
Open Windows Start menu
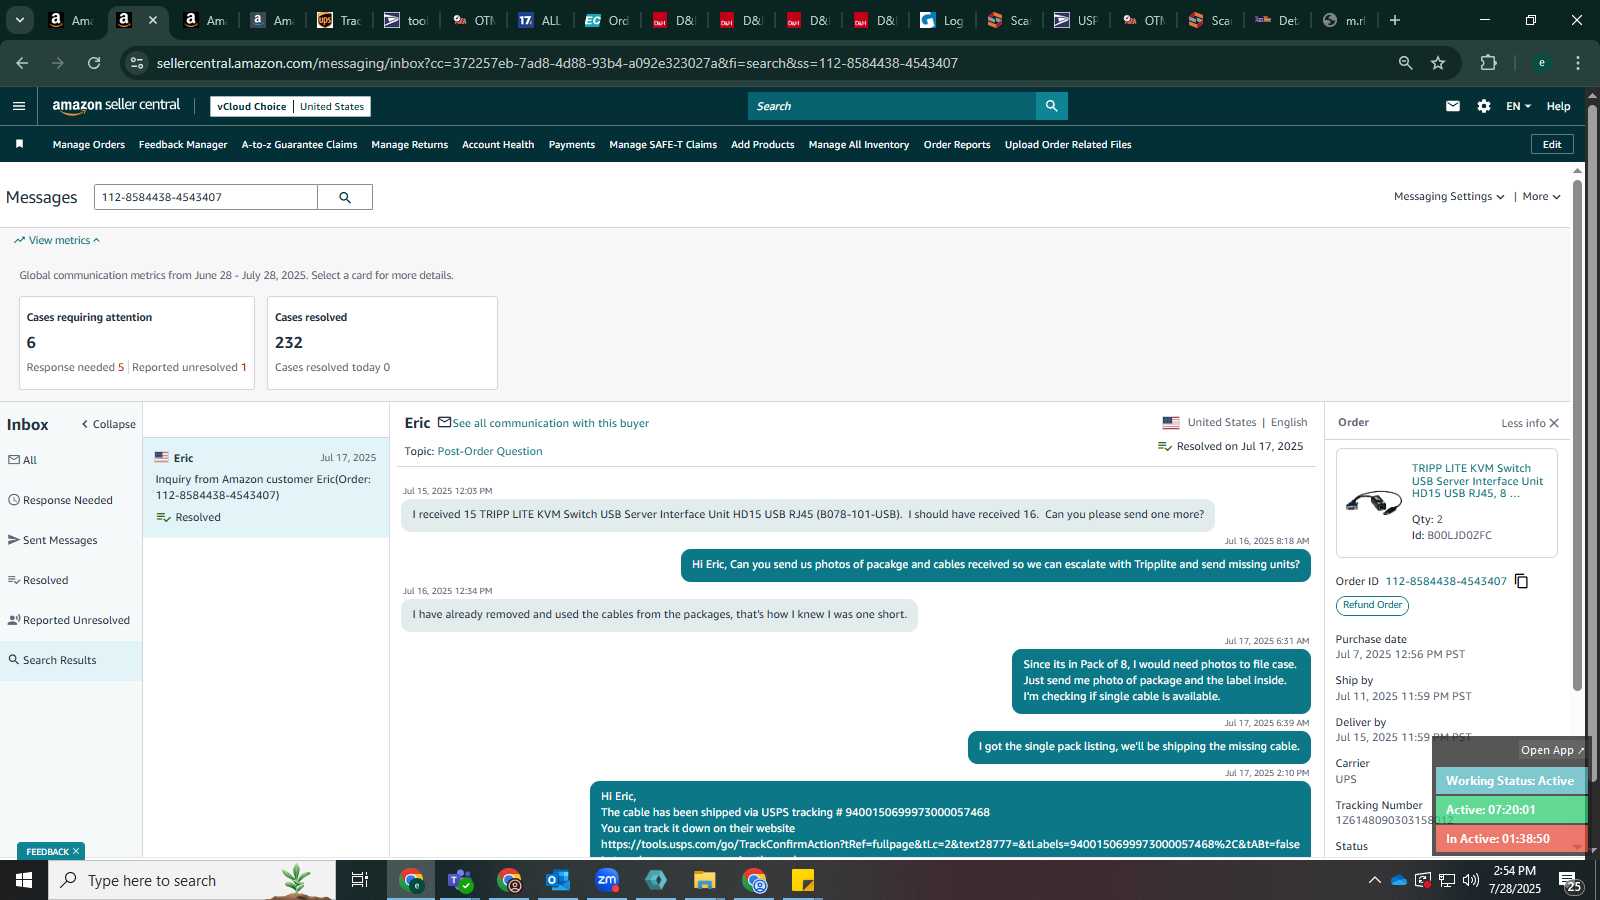[x=24, y=880]
